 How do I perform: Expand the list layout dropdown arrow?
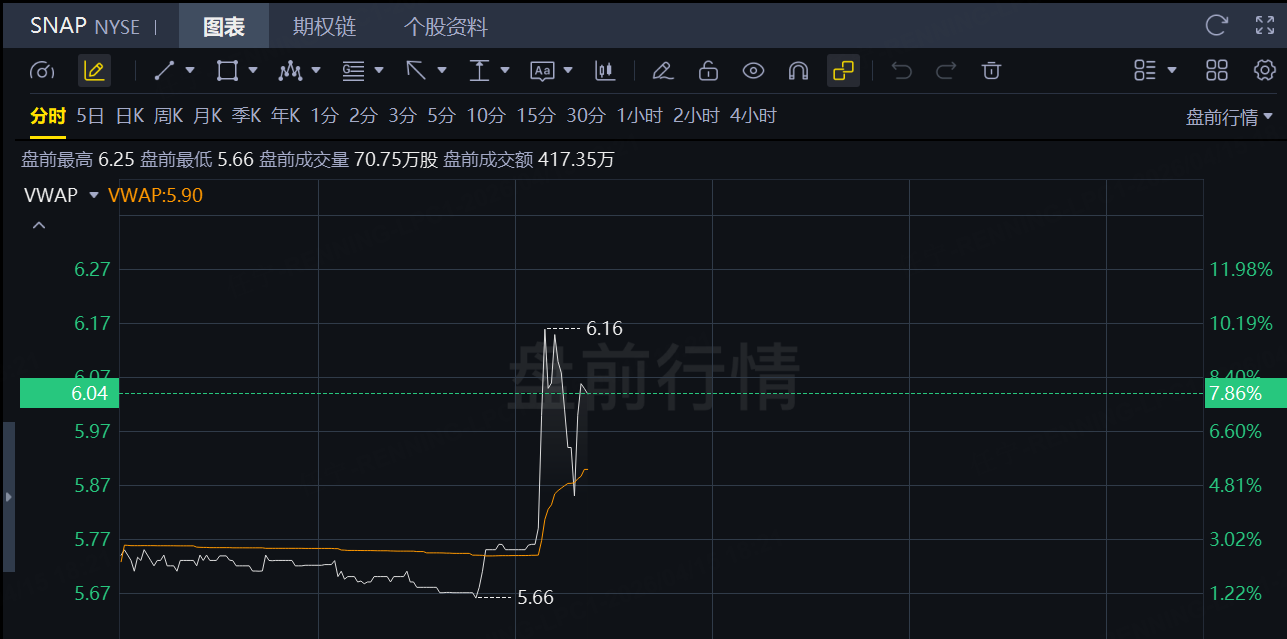tap(1172, 71)
